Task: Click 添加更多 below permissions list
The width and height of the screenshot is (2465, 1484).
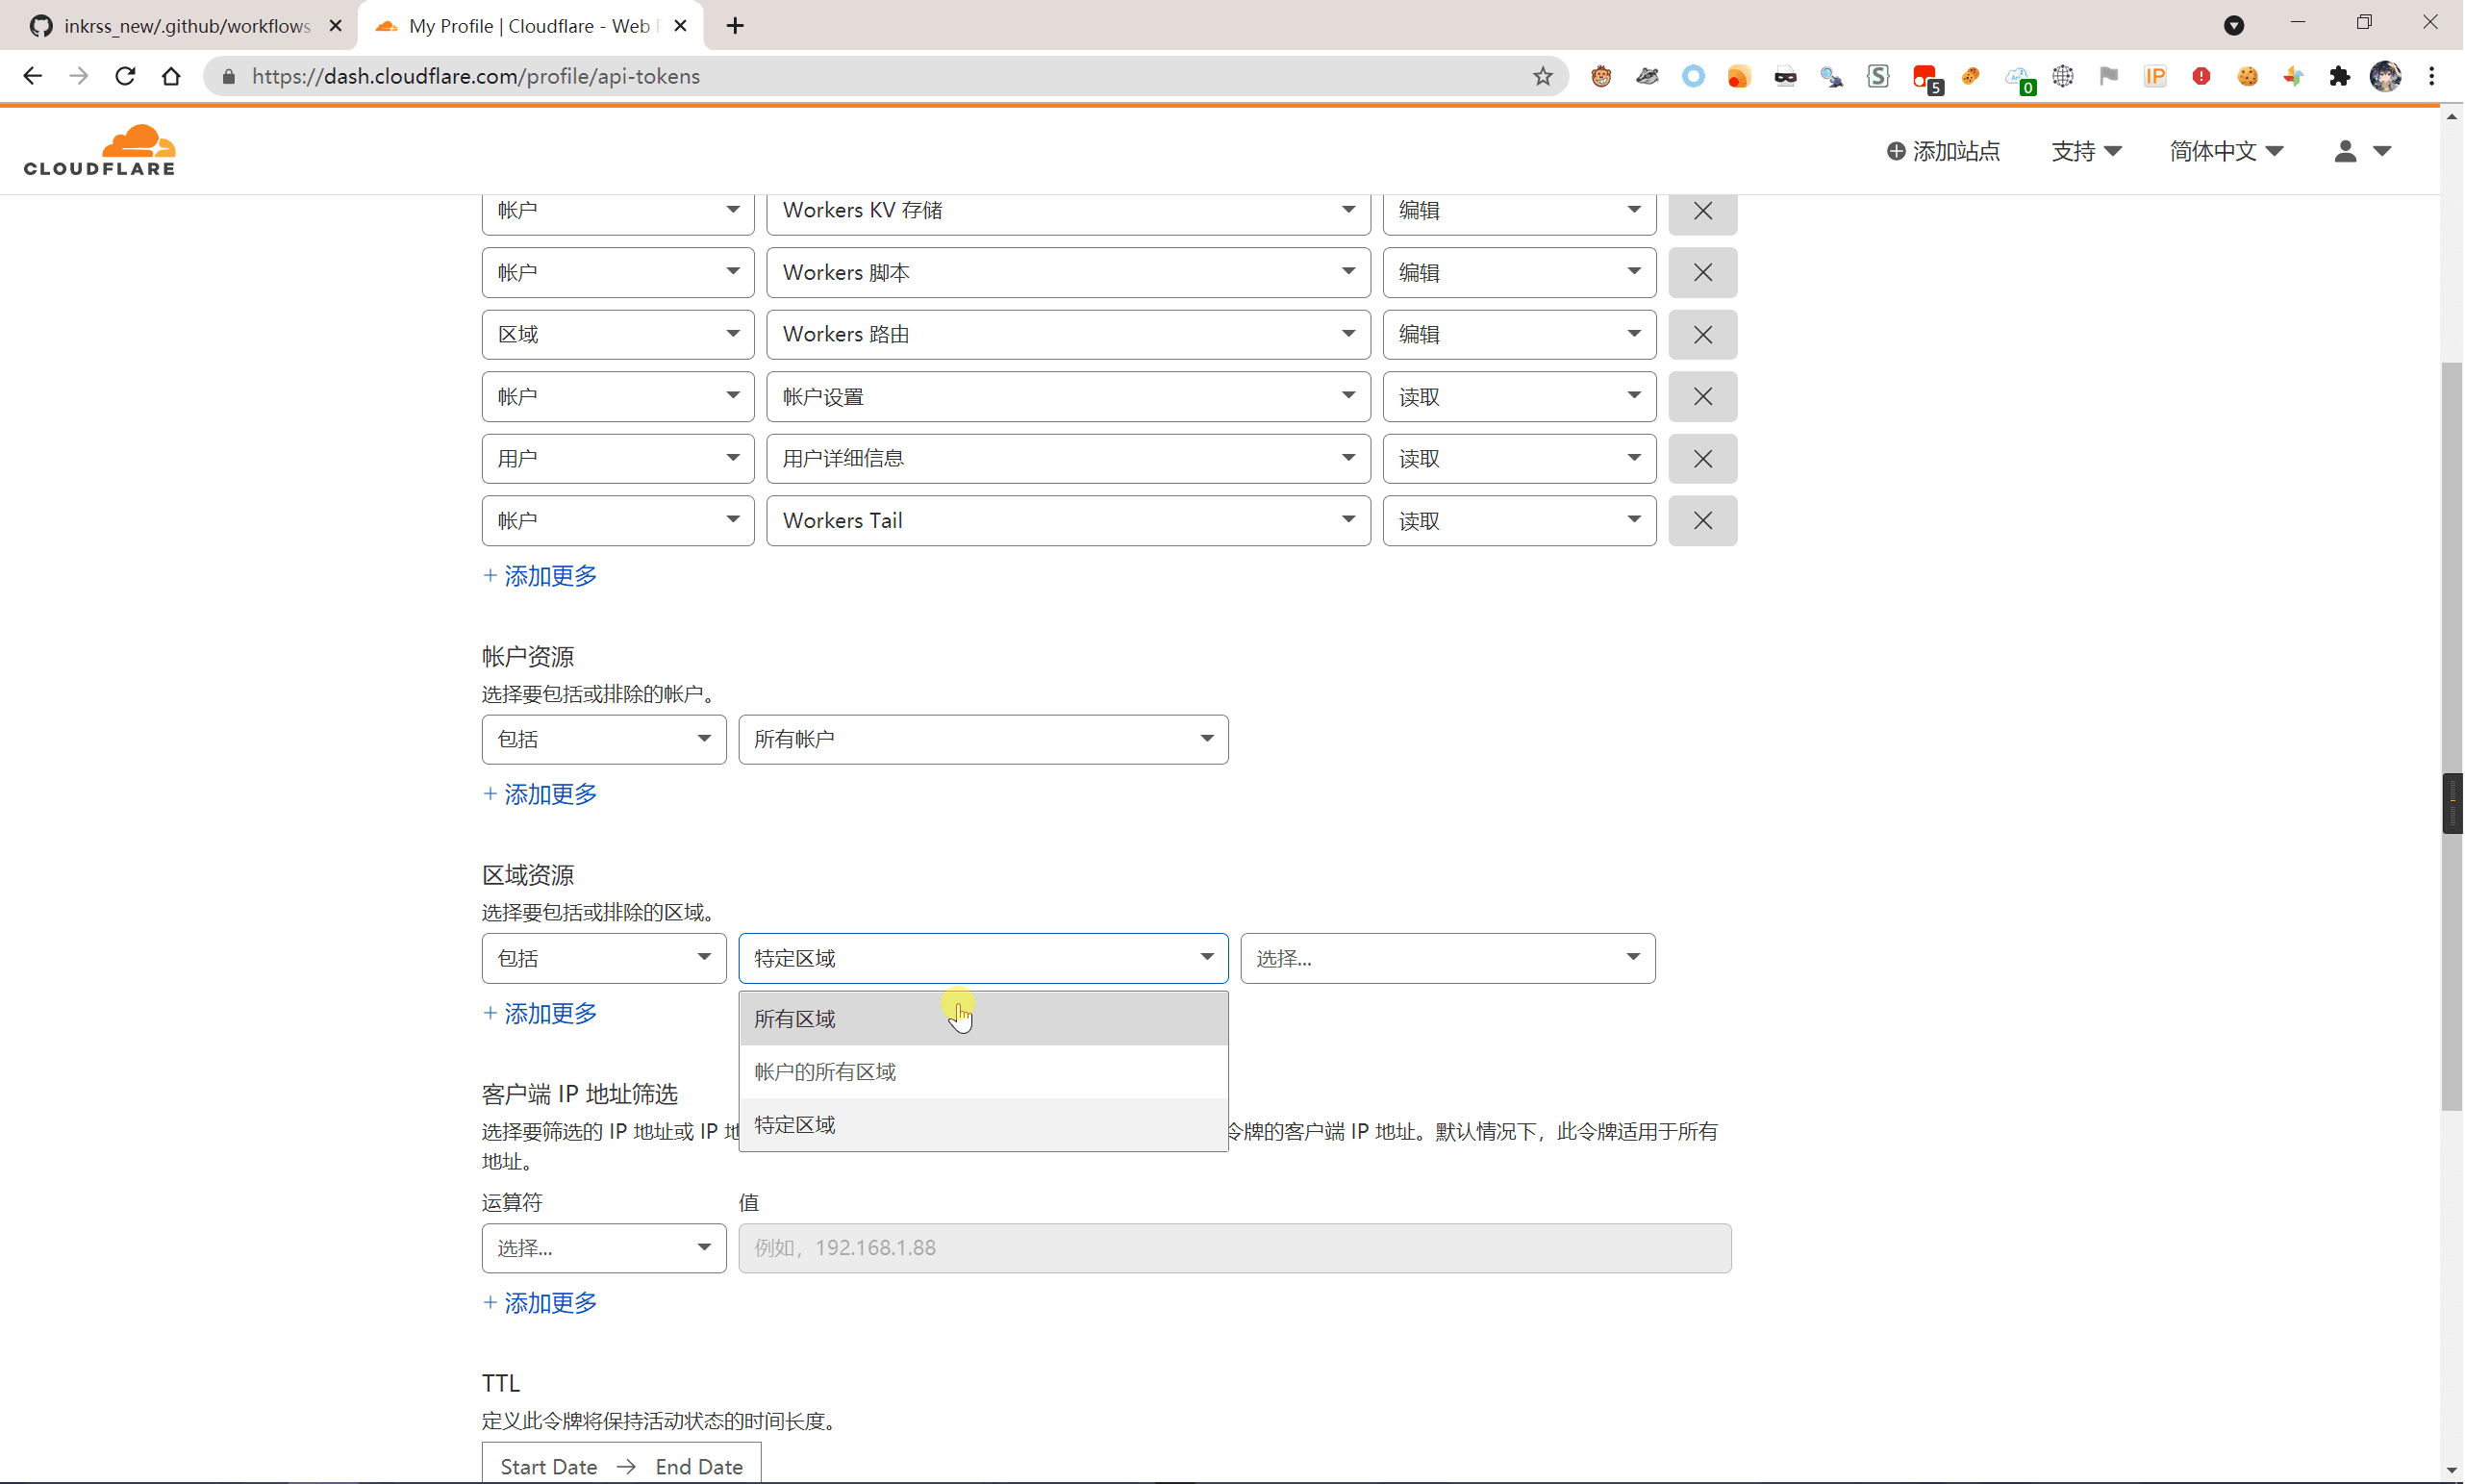Action: click(540, 576)
